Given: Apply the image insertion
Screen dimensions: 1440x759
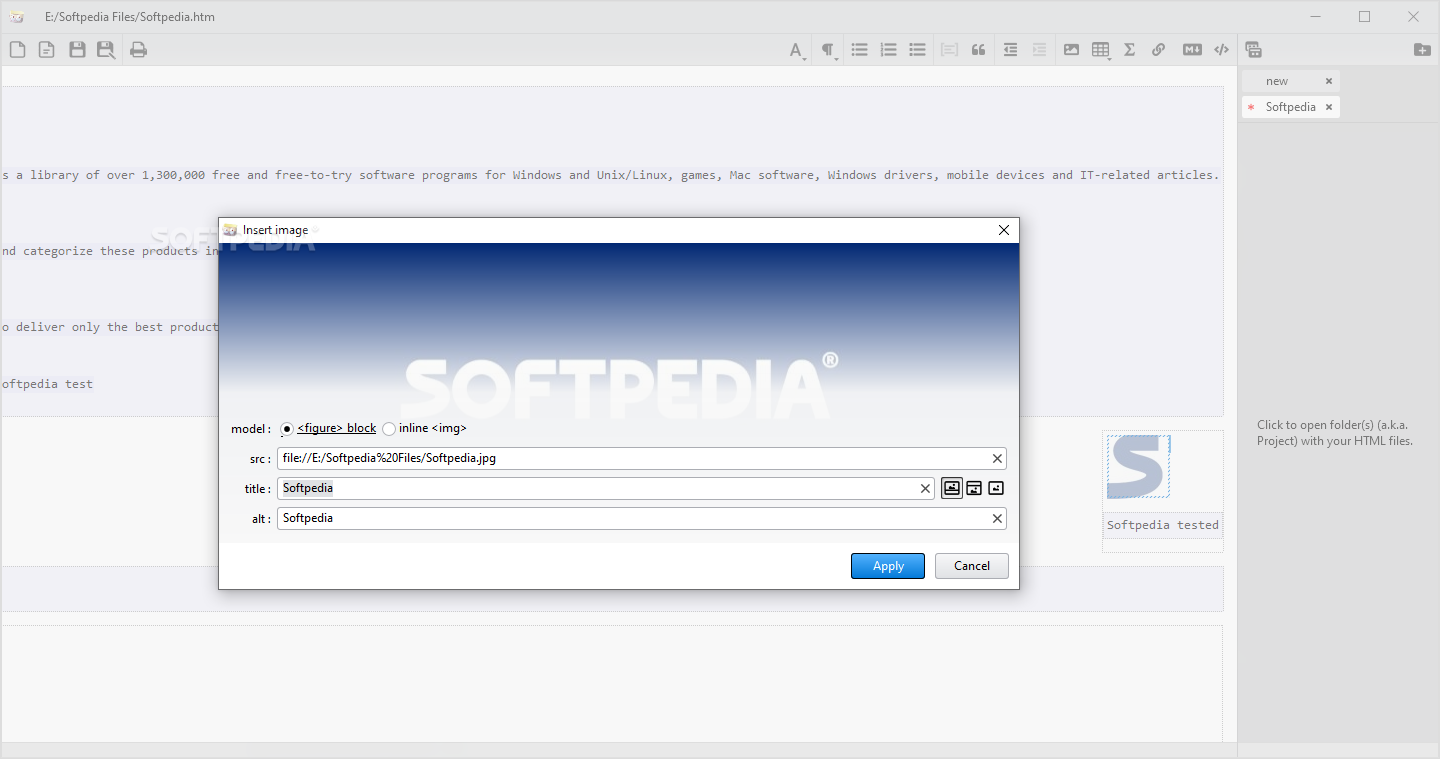Looking at the screenshot, I should click(x=888, y=566).
